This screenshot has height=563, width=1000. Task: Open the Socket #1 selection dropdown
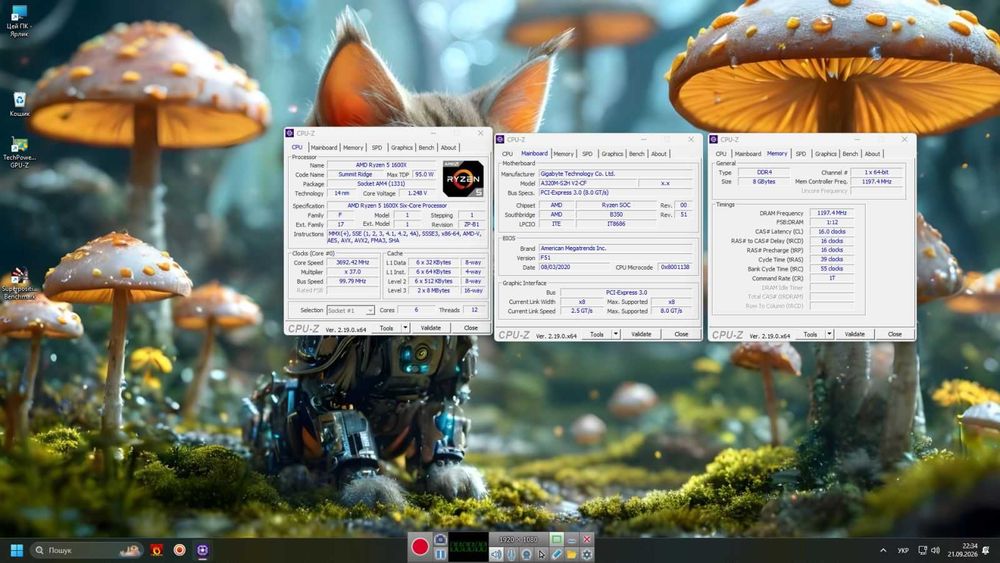pyautogui.click(x=350, y=310)
